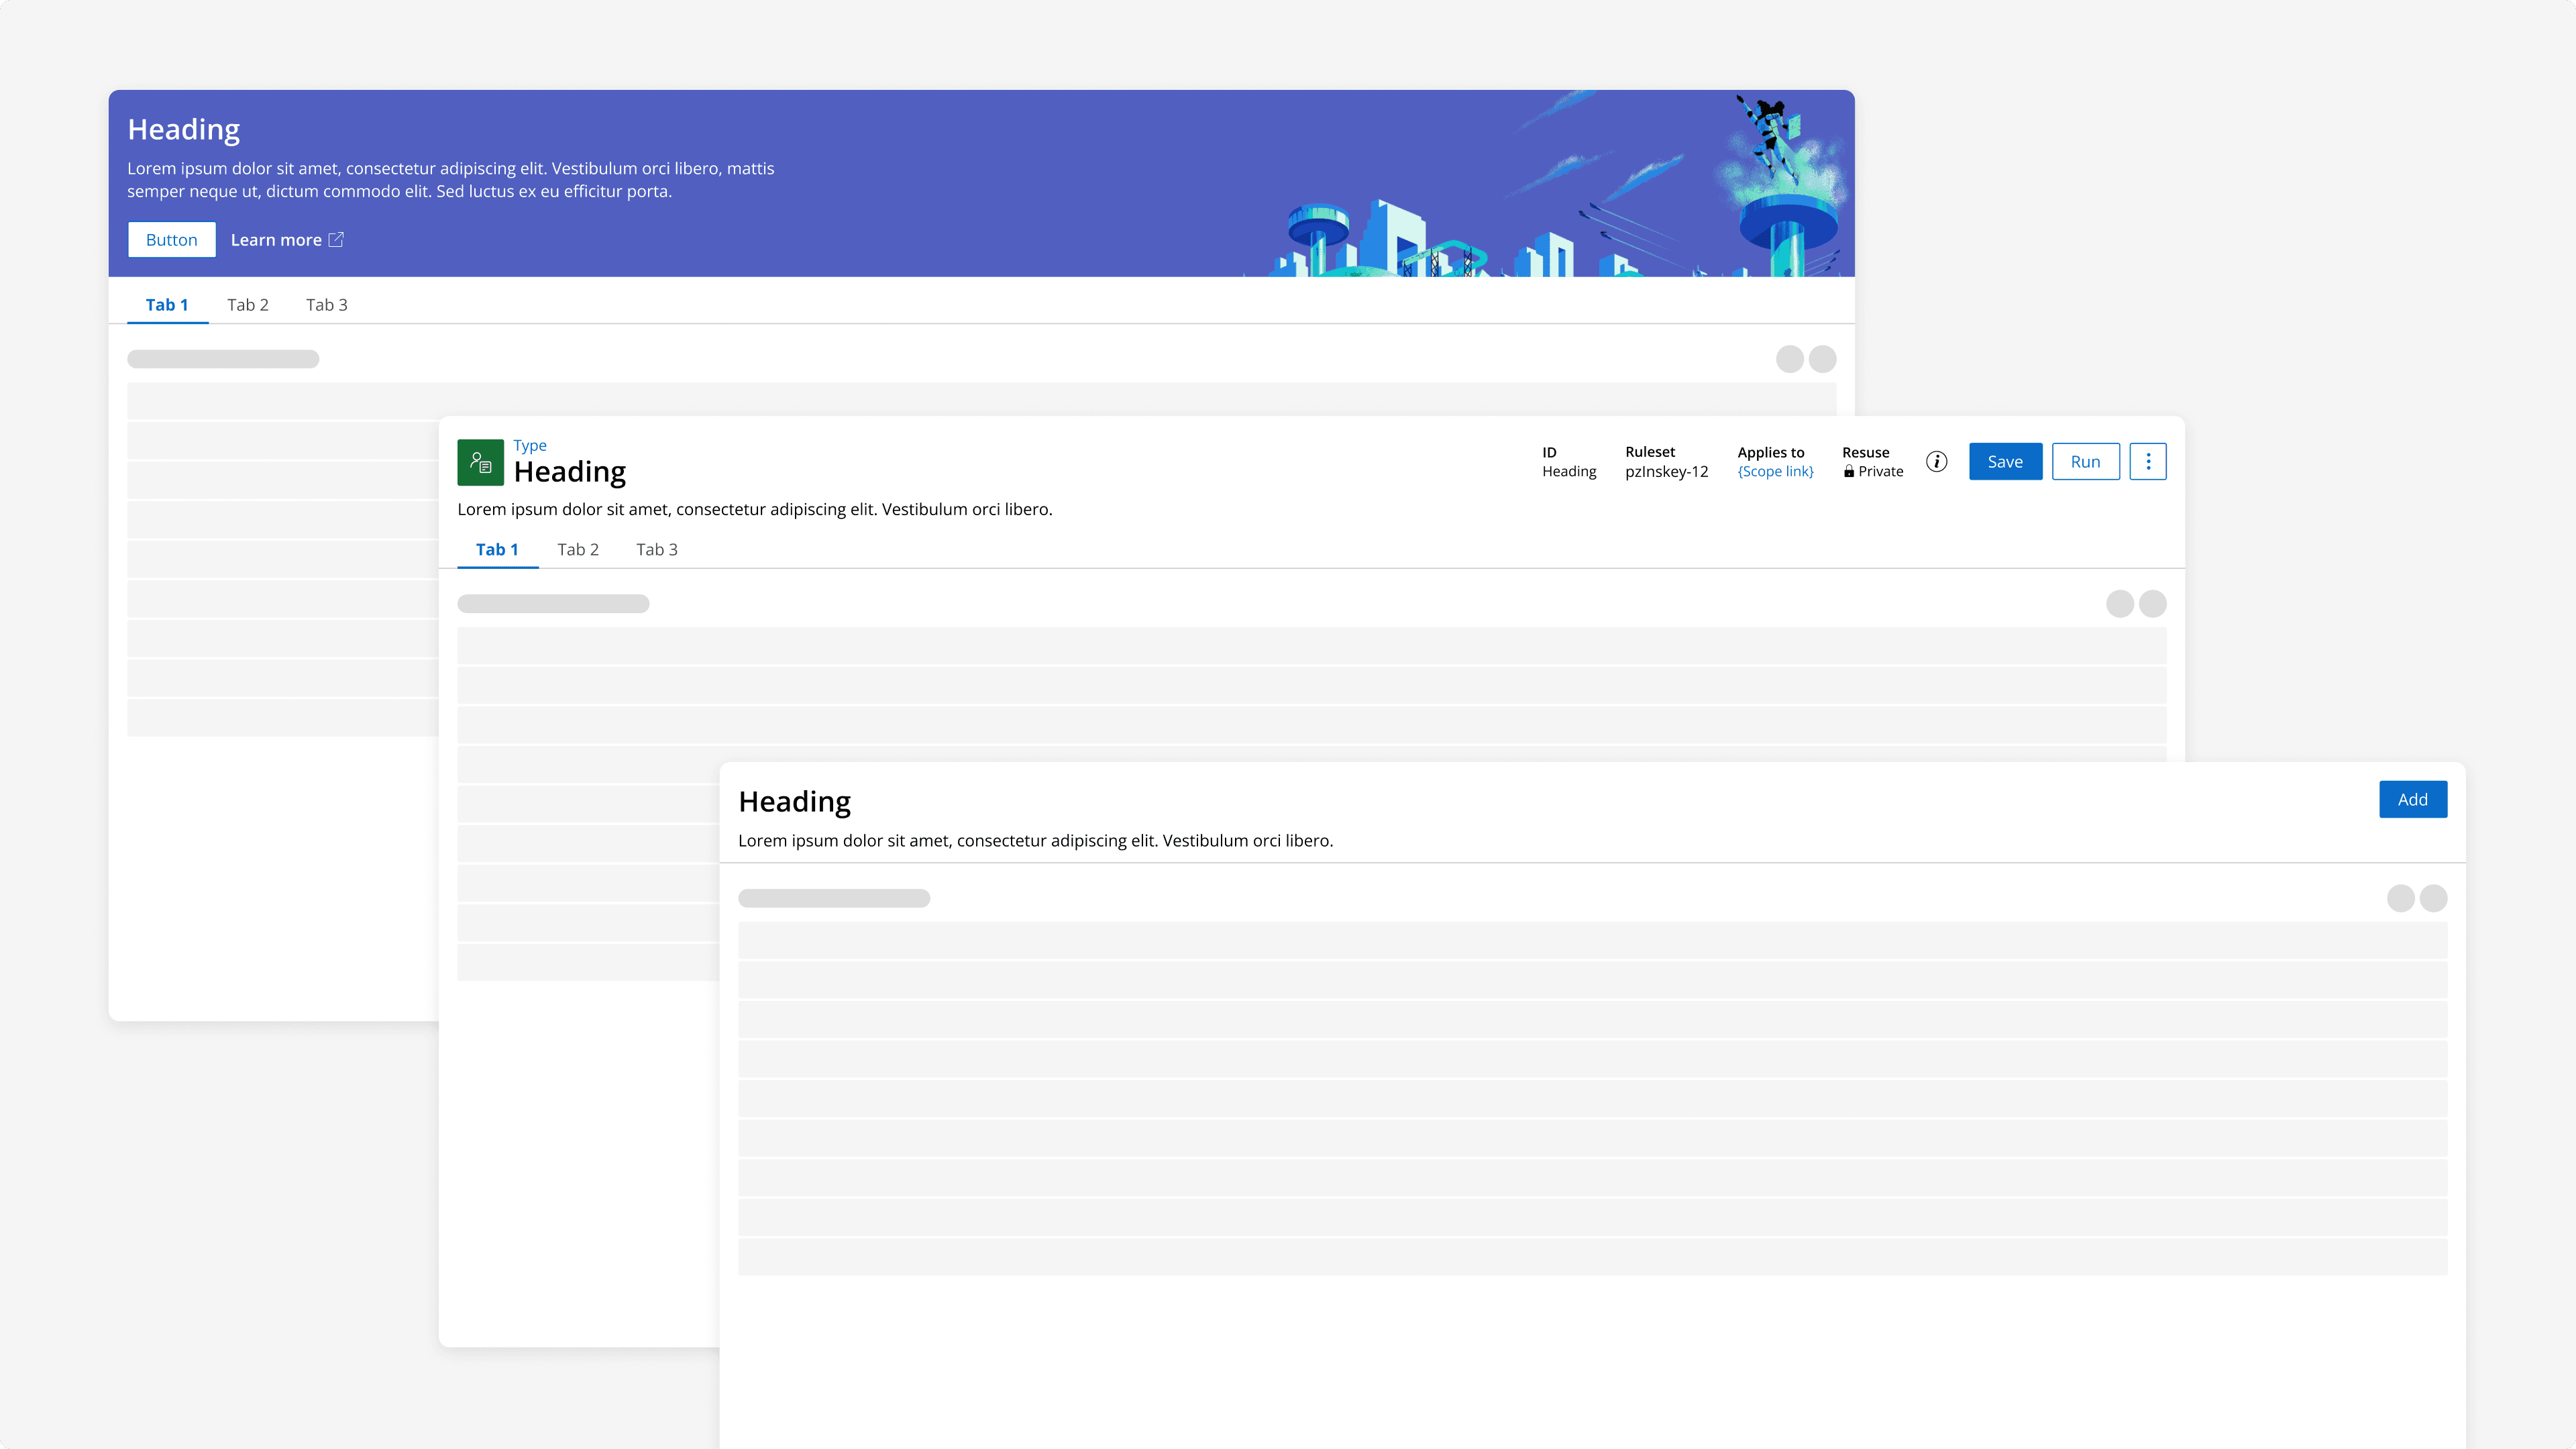Switch to Tab 3 under the banner
This screenshot has width=2576, height=1449.
[x=327, y=305]
